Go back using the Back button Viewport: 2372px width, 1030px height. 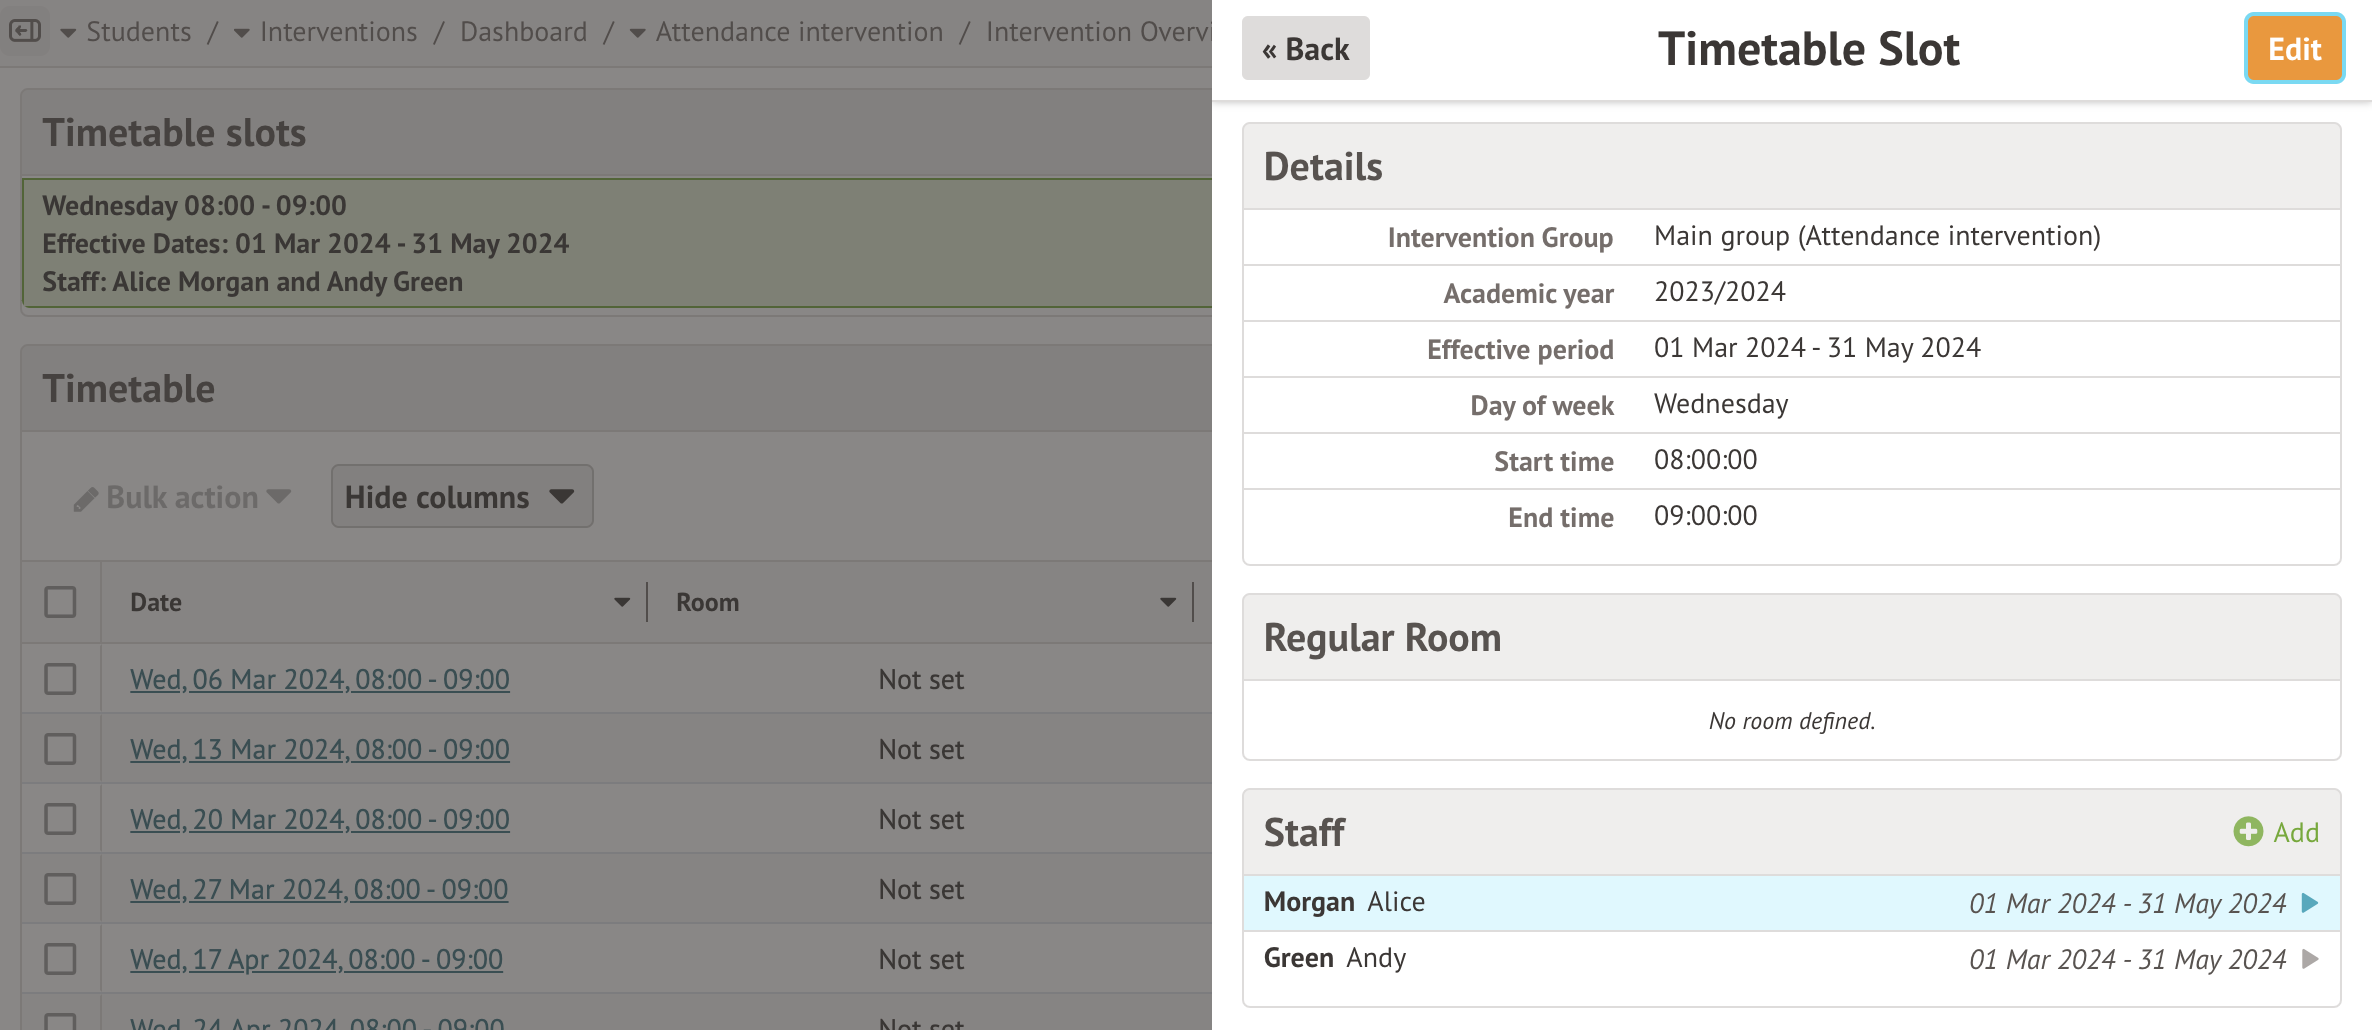tap(1305, 49)
